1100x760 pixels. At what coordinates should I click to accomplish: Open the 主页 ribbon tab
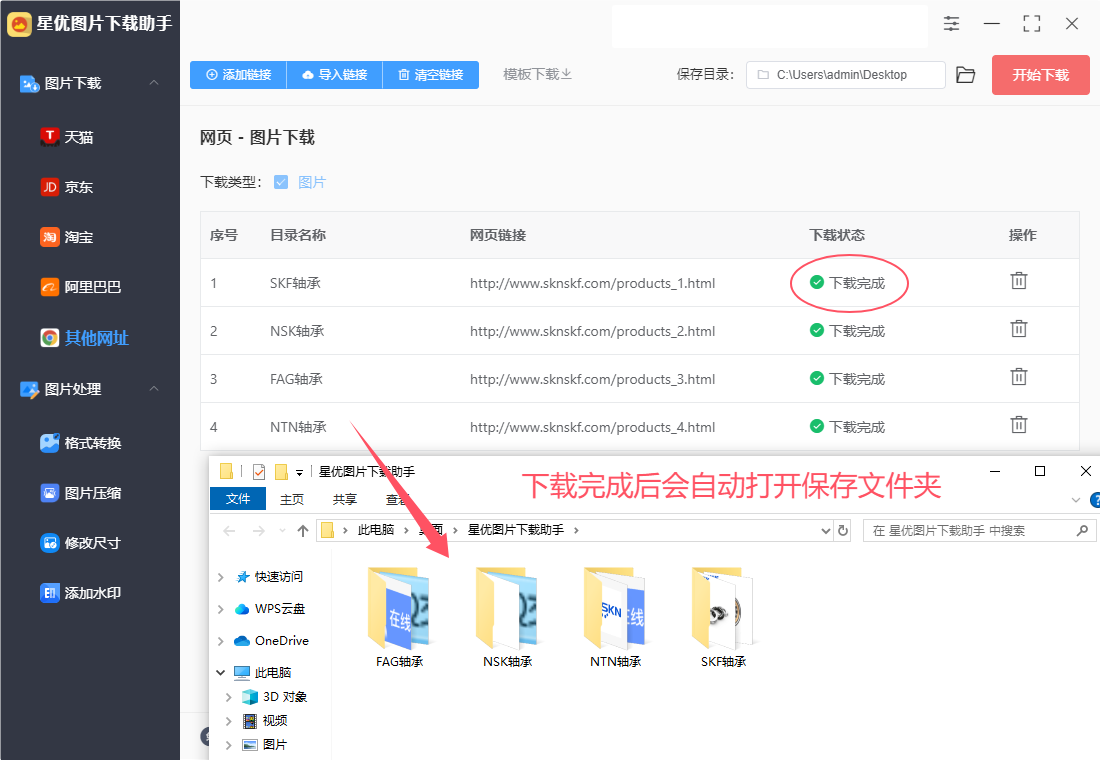pos(292,499)
